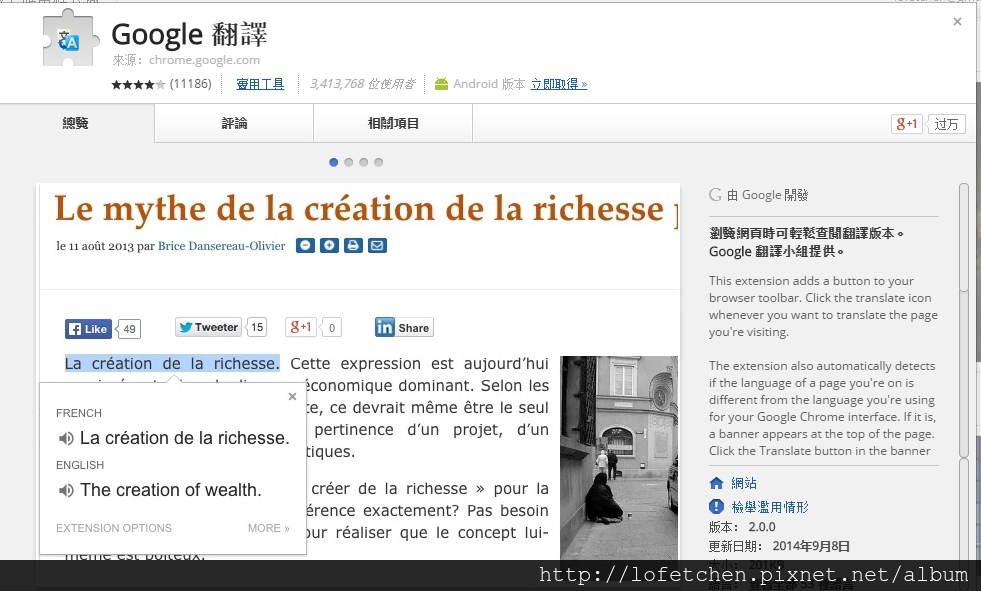Screen dimensions: 981x591
Task: Select the third screenshot carousel dot
Action: click(363, 163)
